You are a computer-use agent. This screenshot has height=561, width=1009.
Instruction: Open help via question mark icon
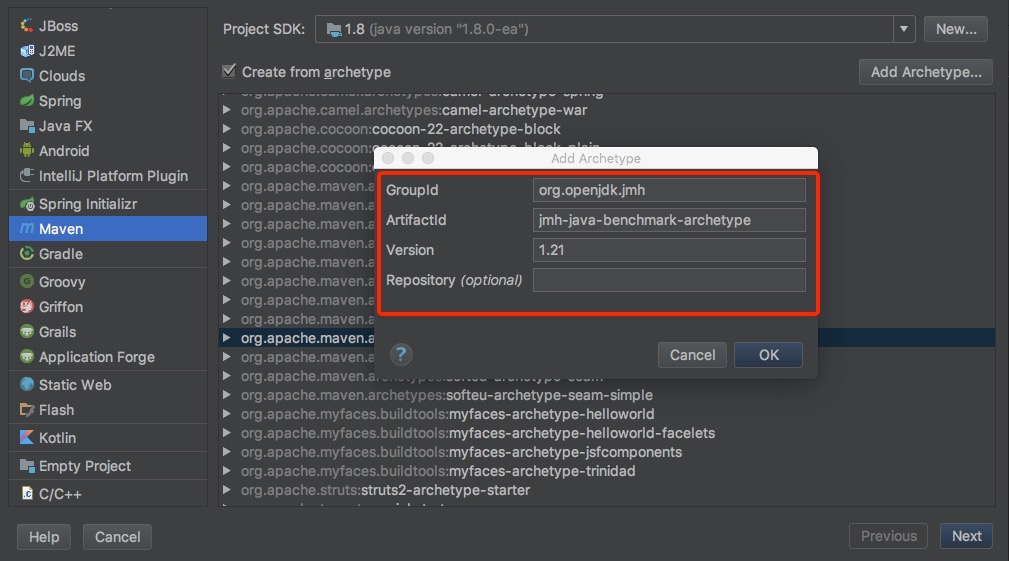tap(401, 354)
